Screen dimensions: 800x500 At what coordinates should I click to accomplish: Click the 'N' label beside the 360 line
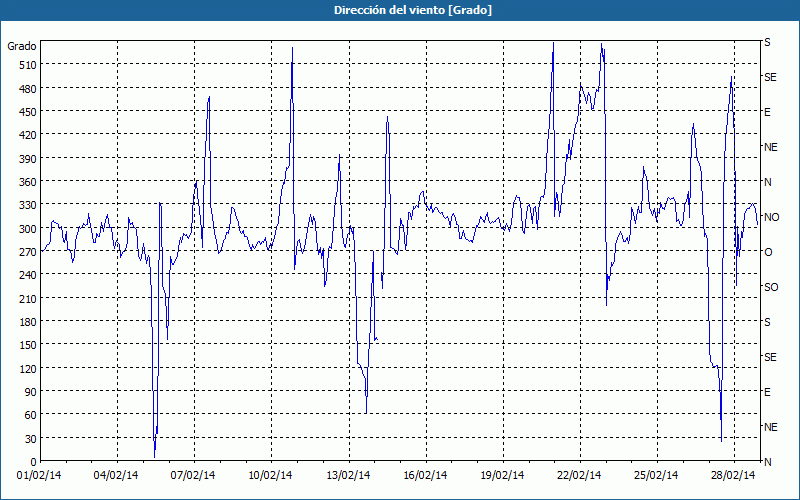click(x=767, y=182)
